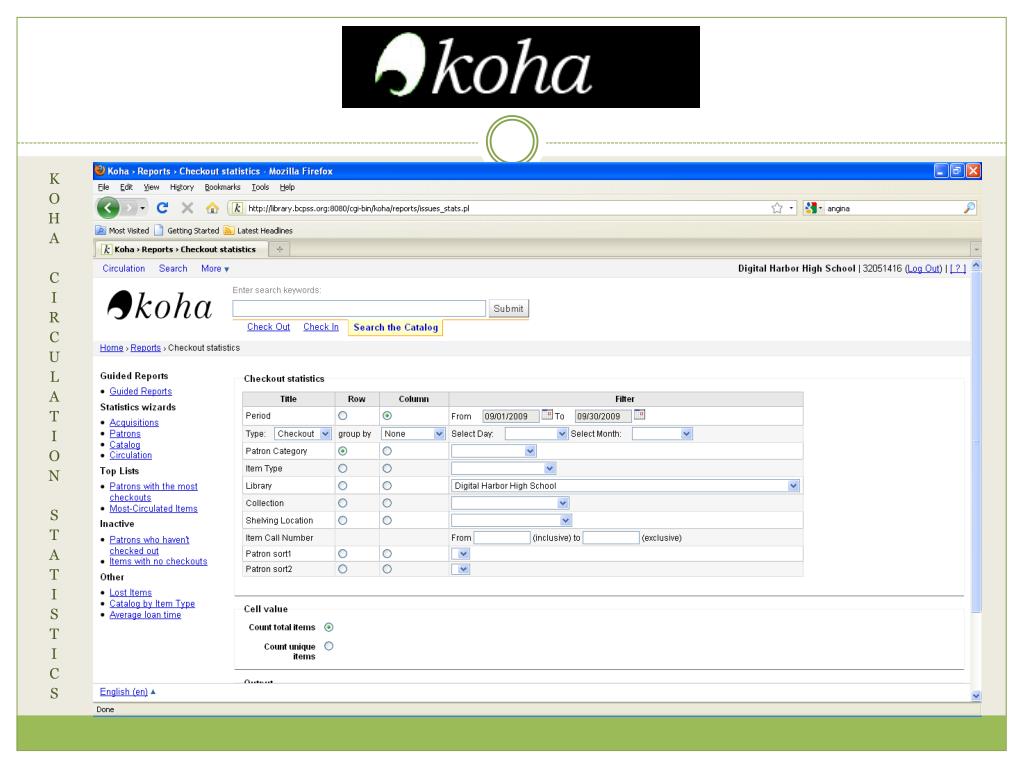The height and width of the screenshot is (768, 1024).
Task: Open Latest Headlines feed bookmark
Action: [x=258, y=231]
